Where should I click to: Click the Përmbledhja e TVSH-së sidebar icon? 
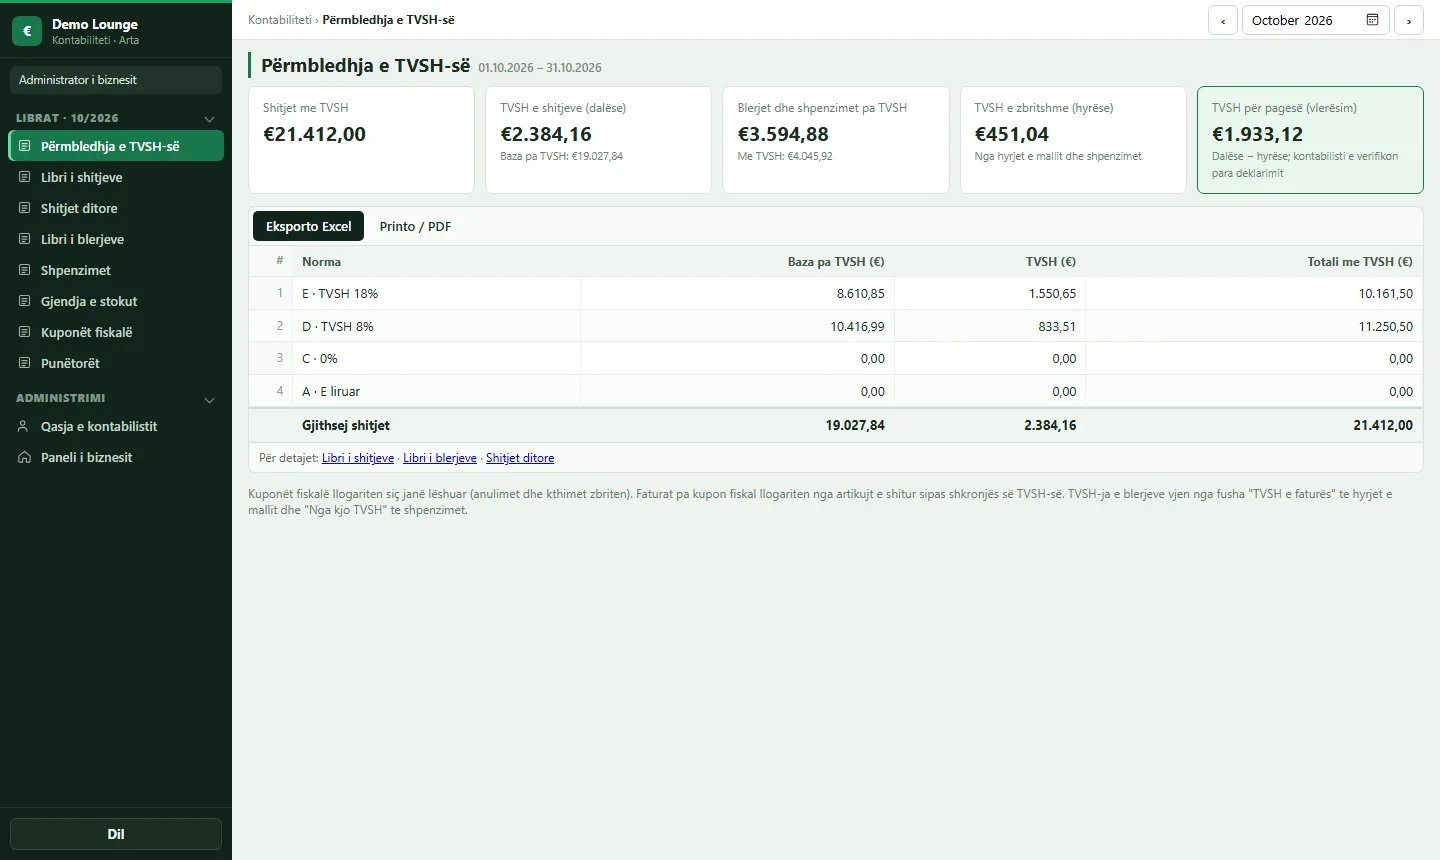[x=25, y=146]
